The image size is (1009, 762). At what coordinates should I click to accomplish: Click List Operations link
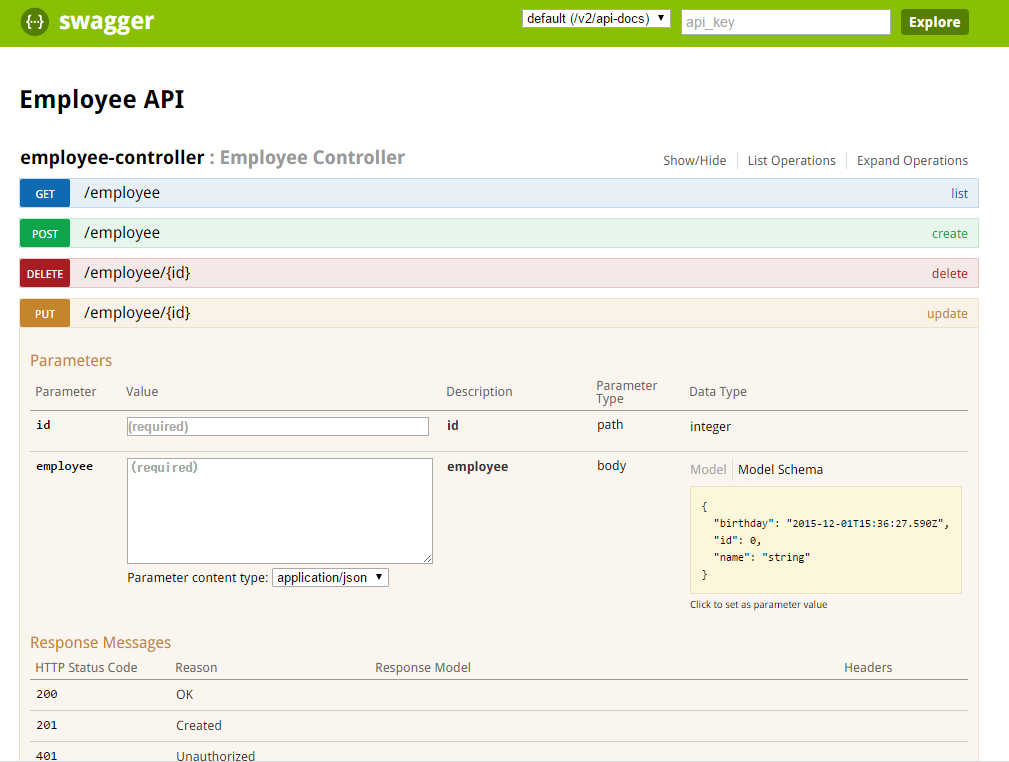point(791,161)
